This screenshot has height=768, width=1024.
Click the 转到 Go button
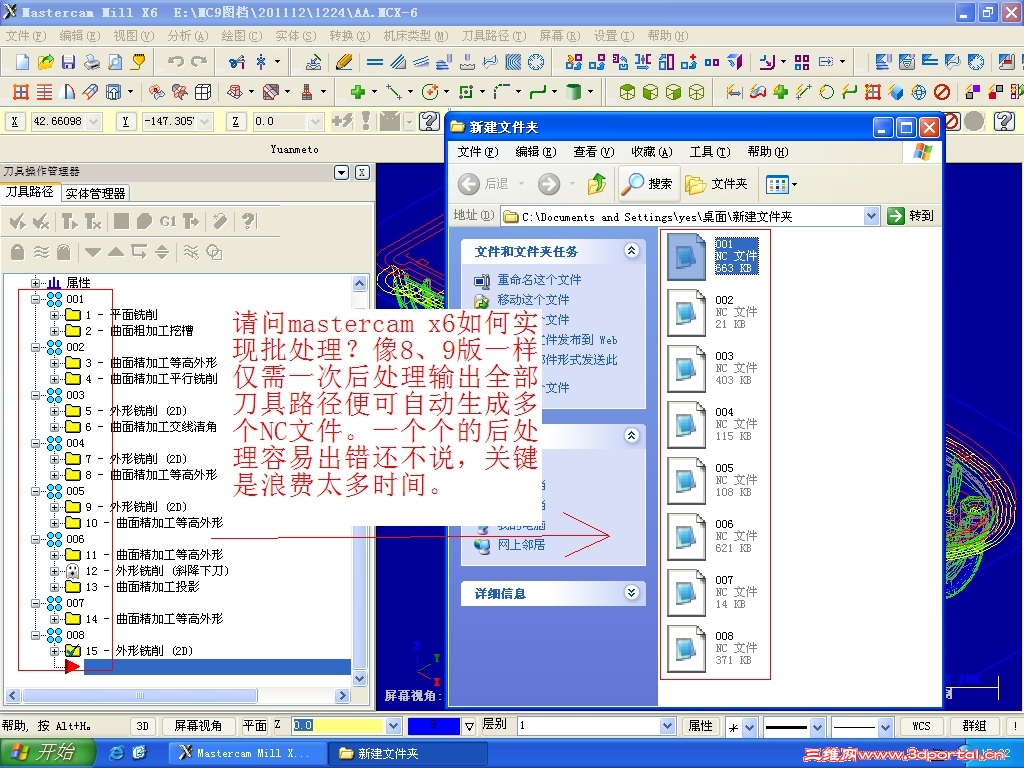pos(911,216)
